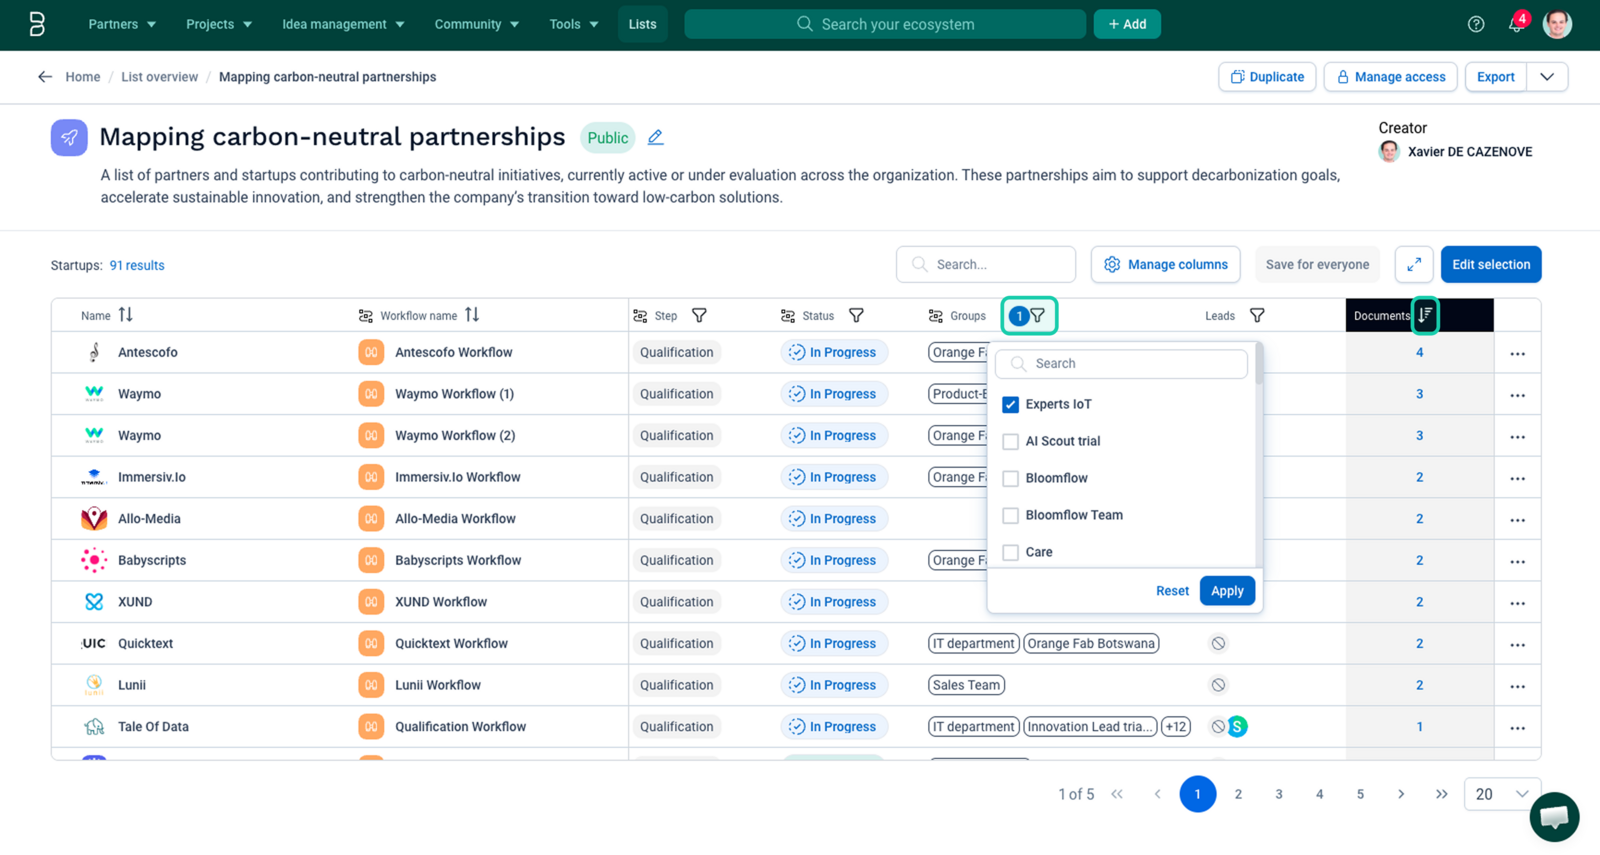Click the Antescofo Workflow orange icon
The height and width of the screenshot is (855, 1600).
coord(371,352)
